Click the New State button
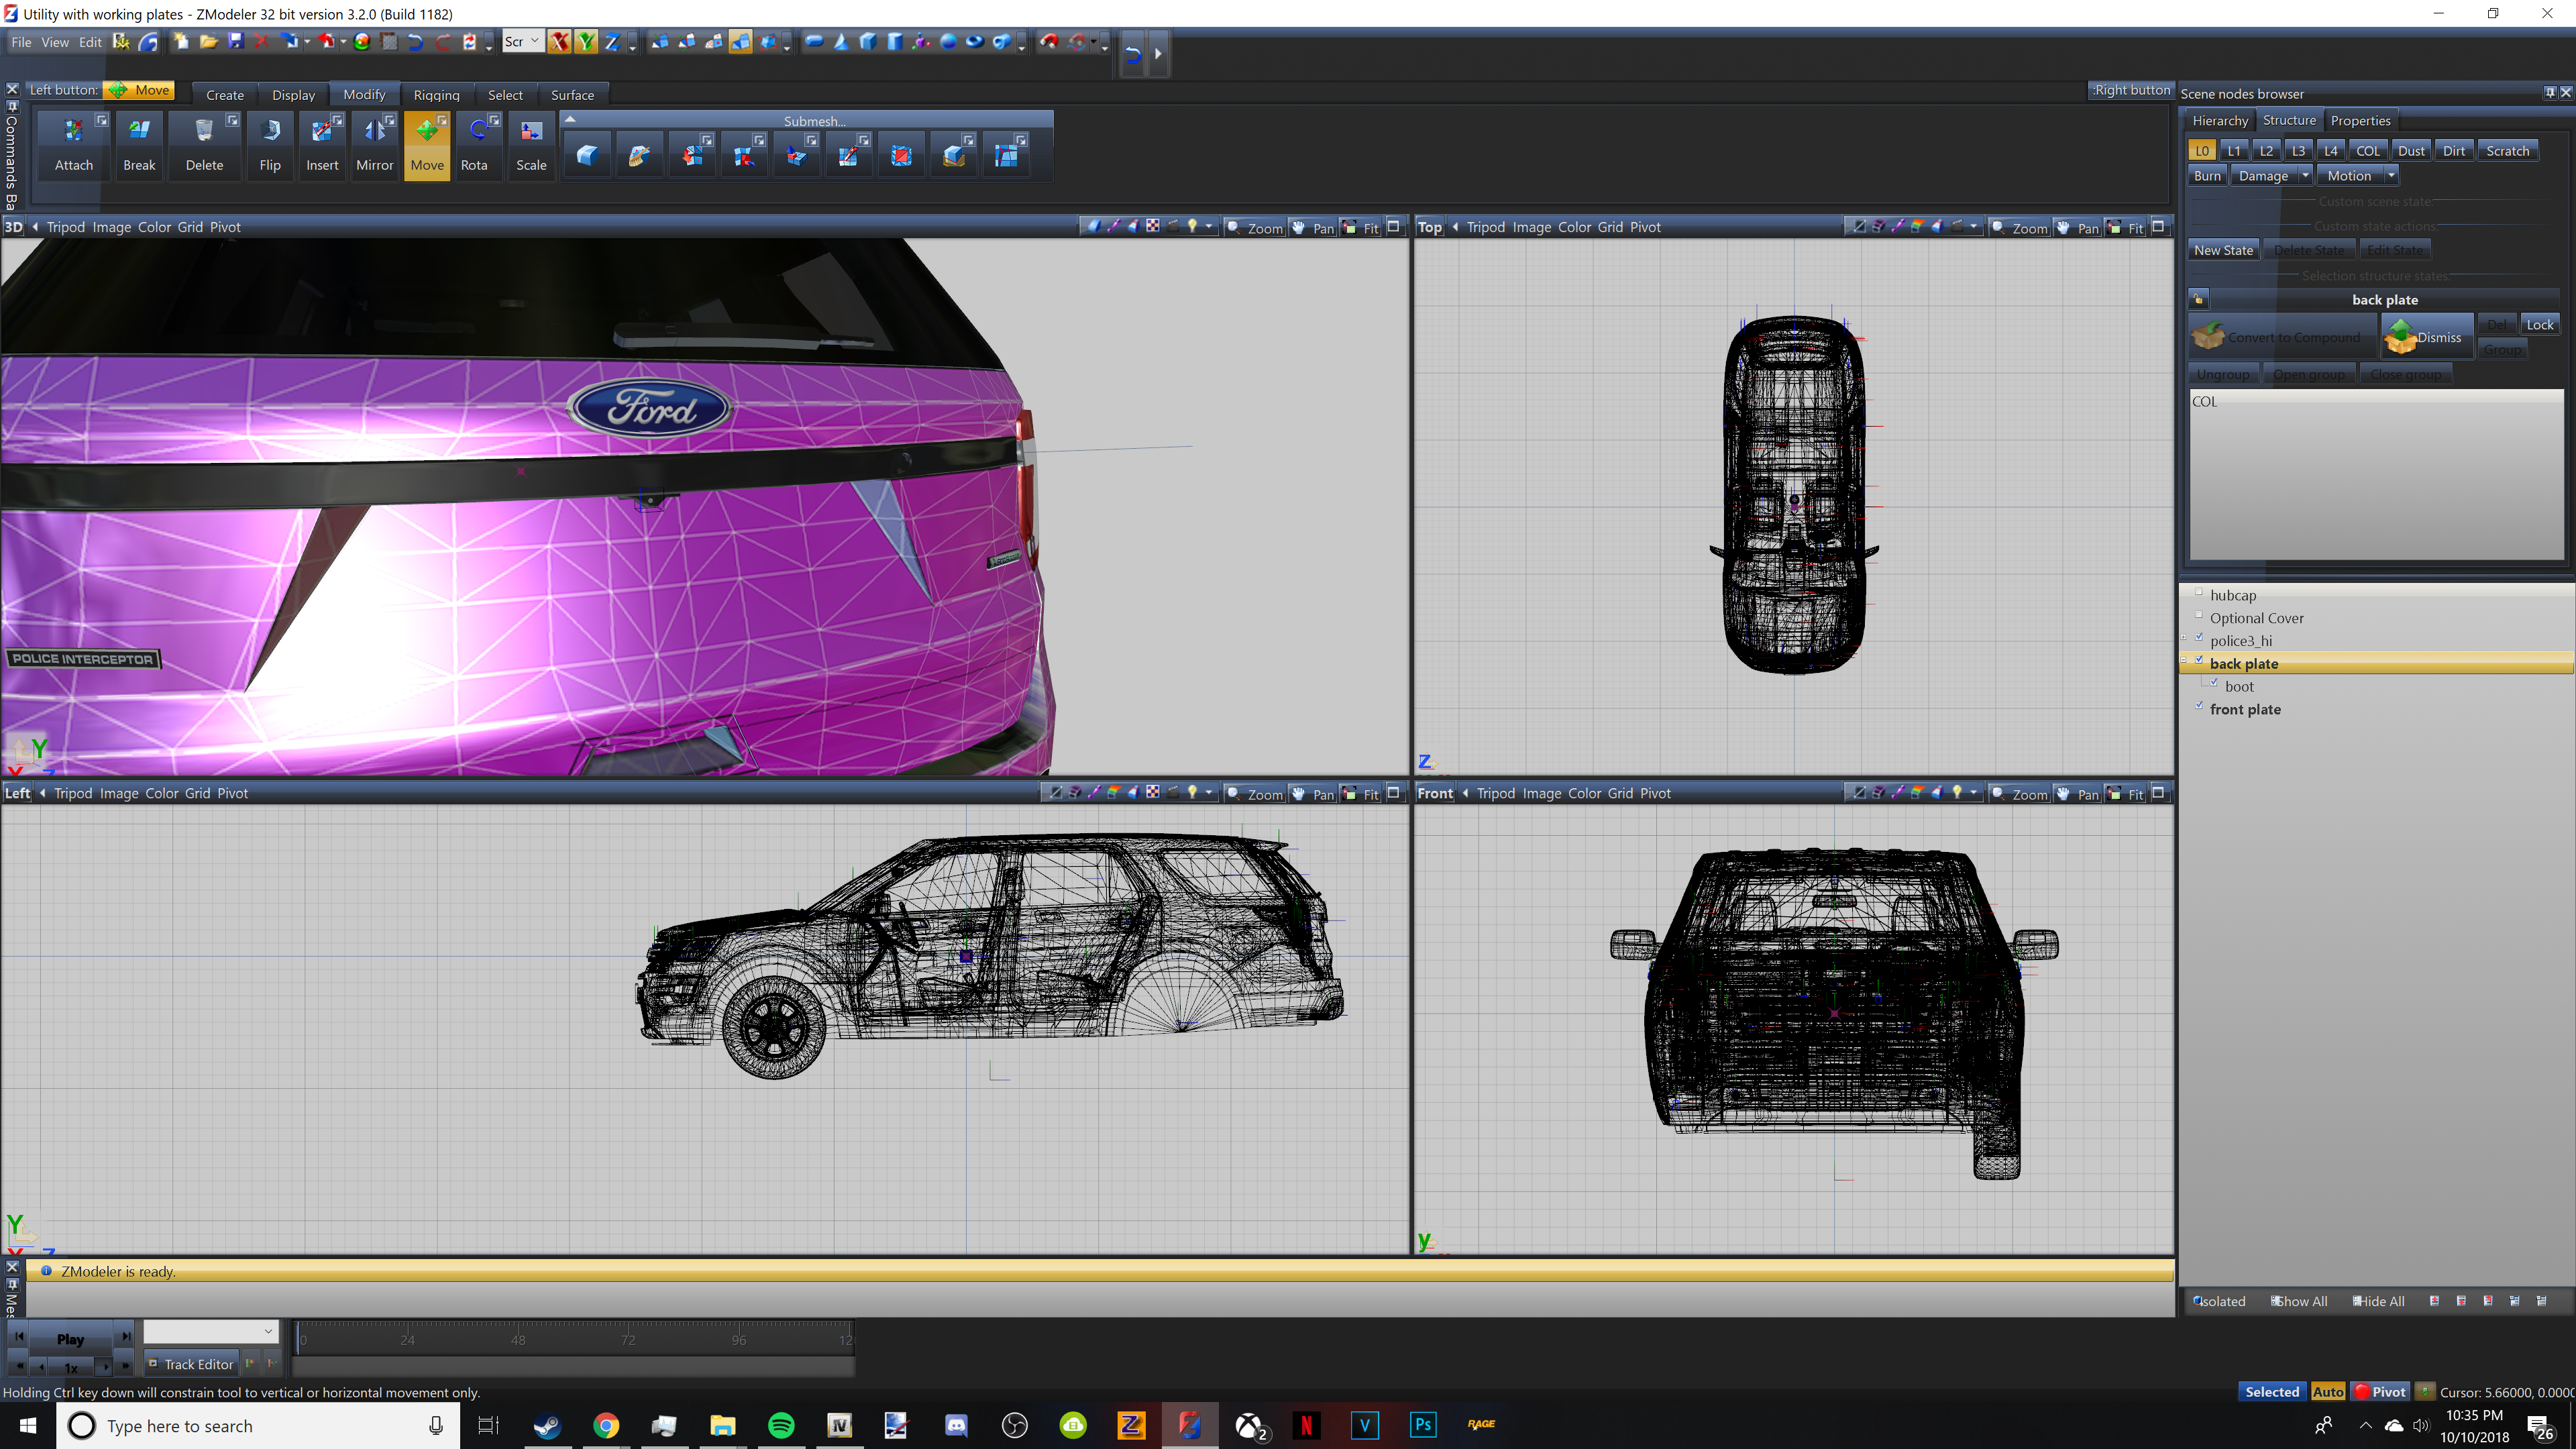 tap(2223, 250)
